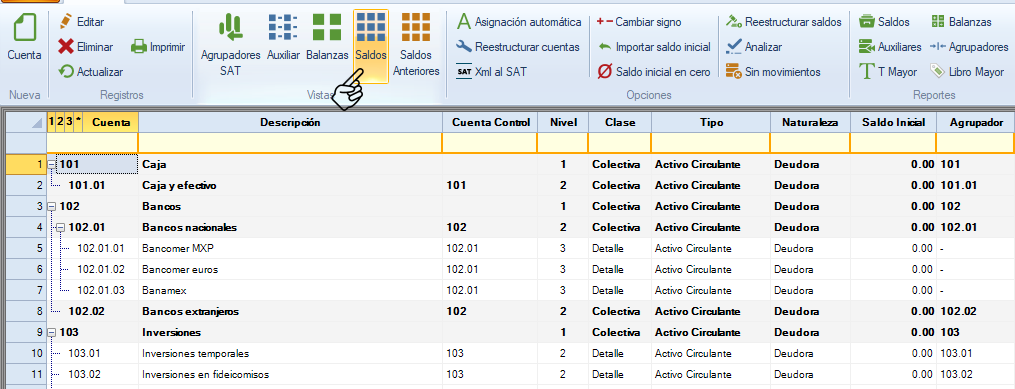The height and width of the screenshot is (389, 1015).
Task: Show tree level 3
Action: (69, 121)
